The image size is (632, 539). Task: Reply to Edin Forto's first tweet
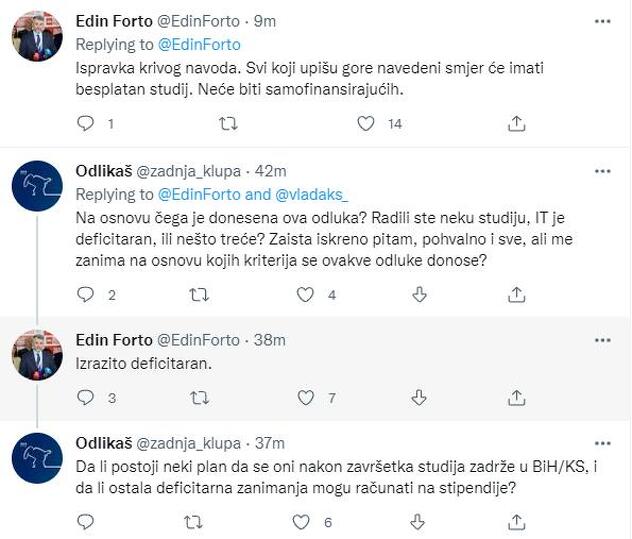[86, 123]
